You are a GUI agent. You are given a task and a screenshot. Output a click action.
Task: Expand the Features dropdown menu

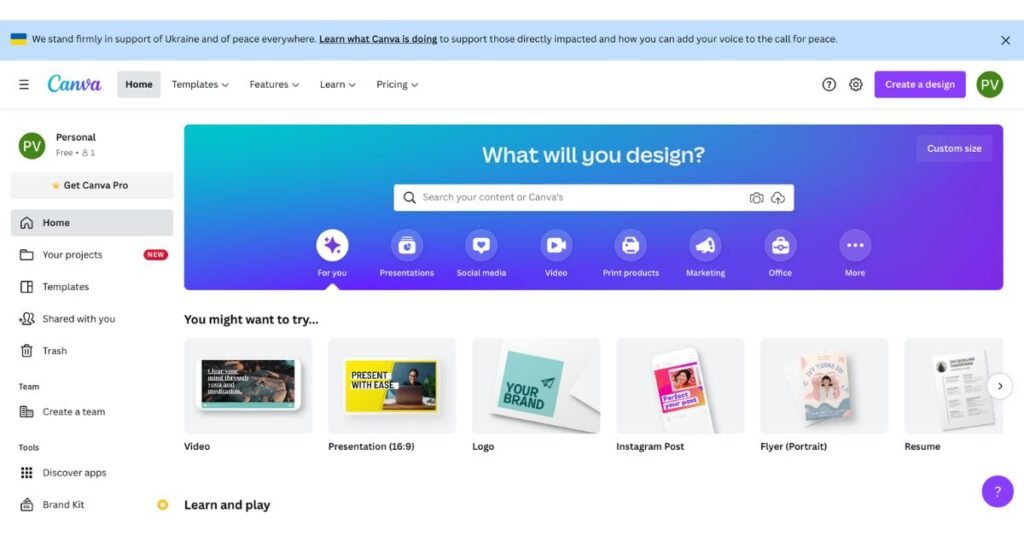coord(274,84)
